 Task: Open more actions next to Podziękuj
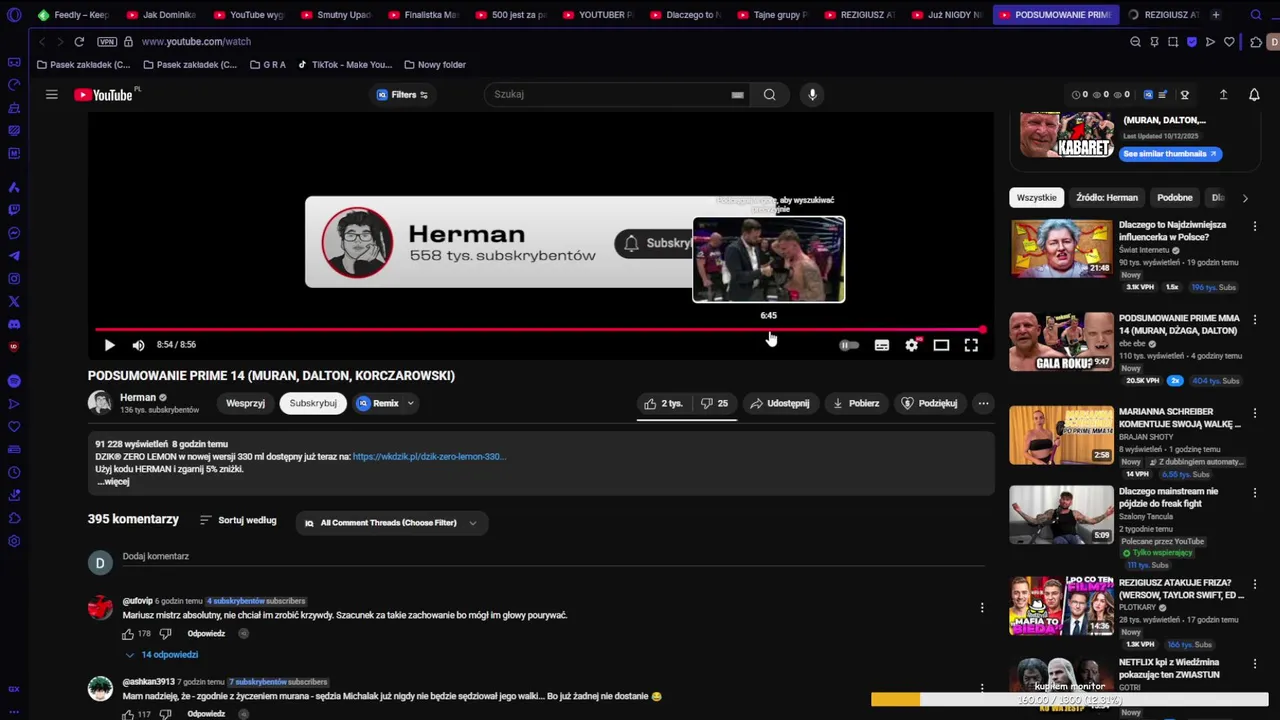[983, 403]
